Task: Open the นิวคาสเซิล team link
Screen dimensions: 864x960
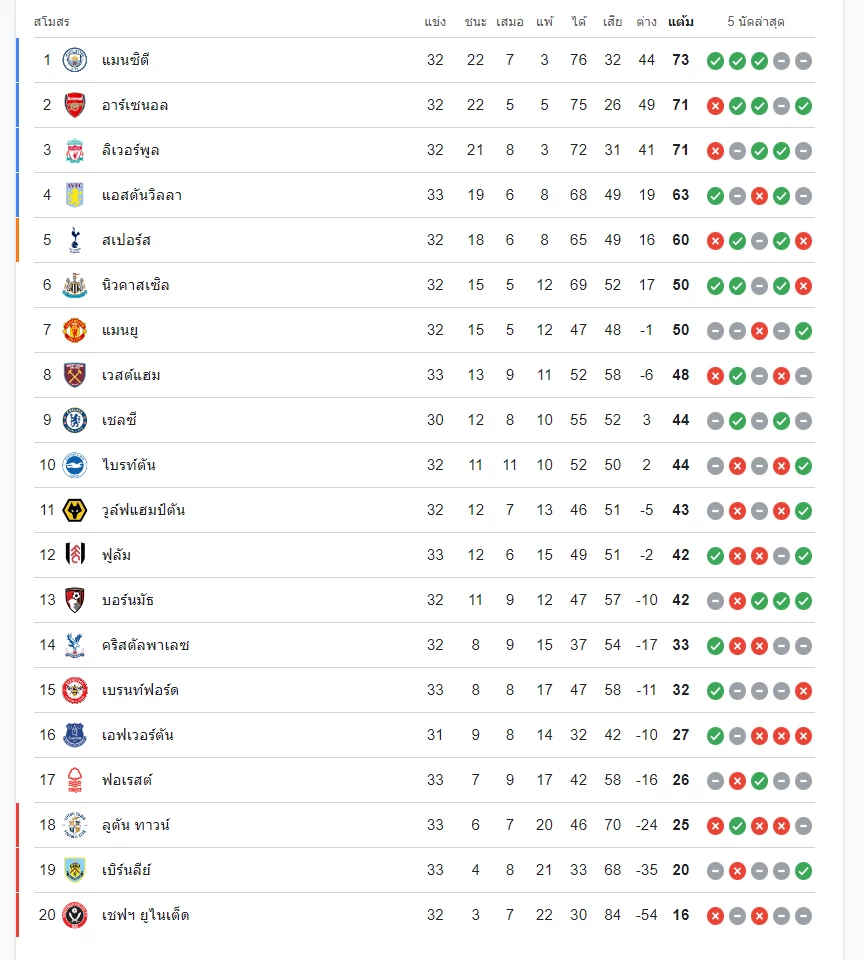Action: coord(135,285)
